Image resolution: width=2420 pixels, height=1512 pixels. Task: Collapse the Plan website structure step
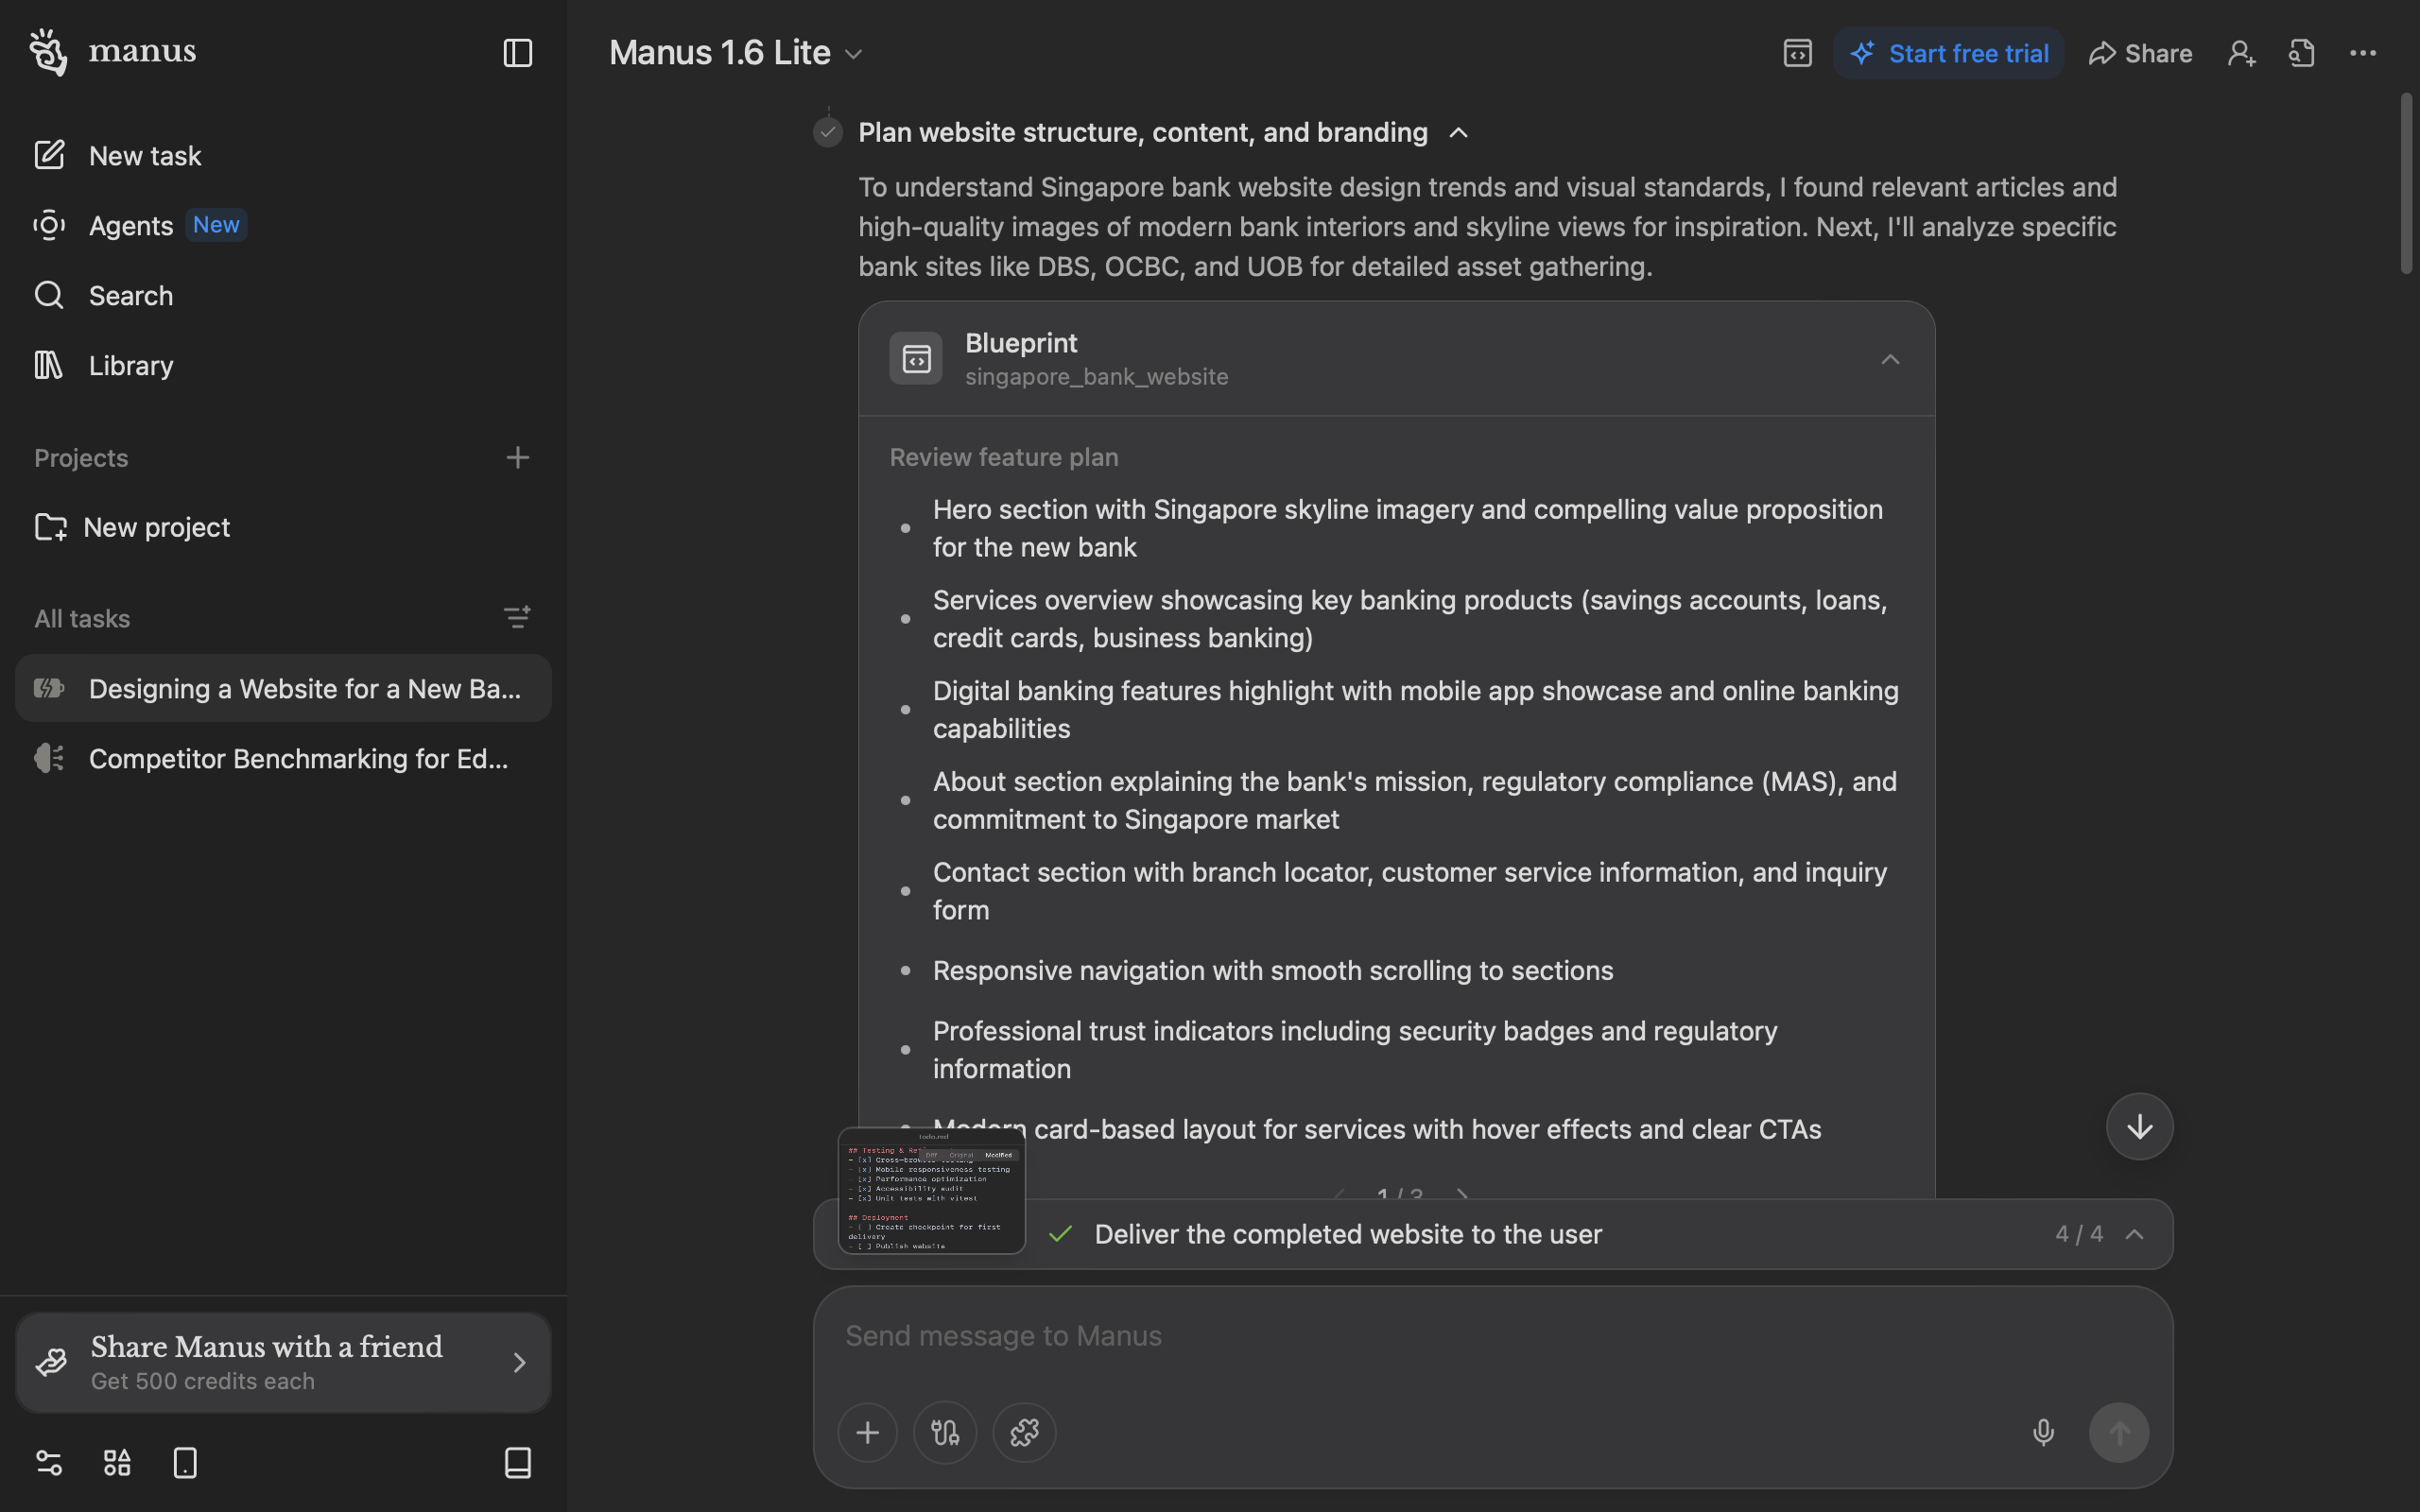click(1459, 133)
